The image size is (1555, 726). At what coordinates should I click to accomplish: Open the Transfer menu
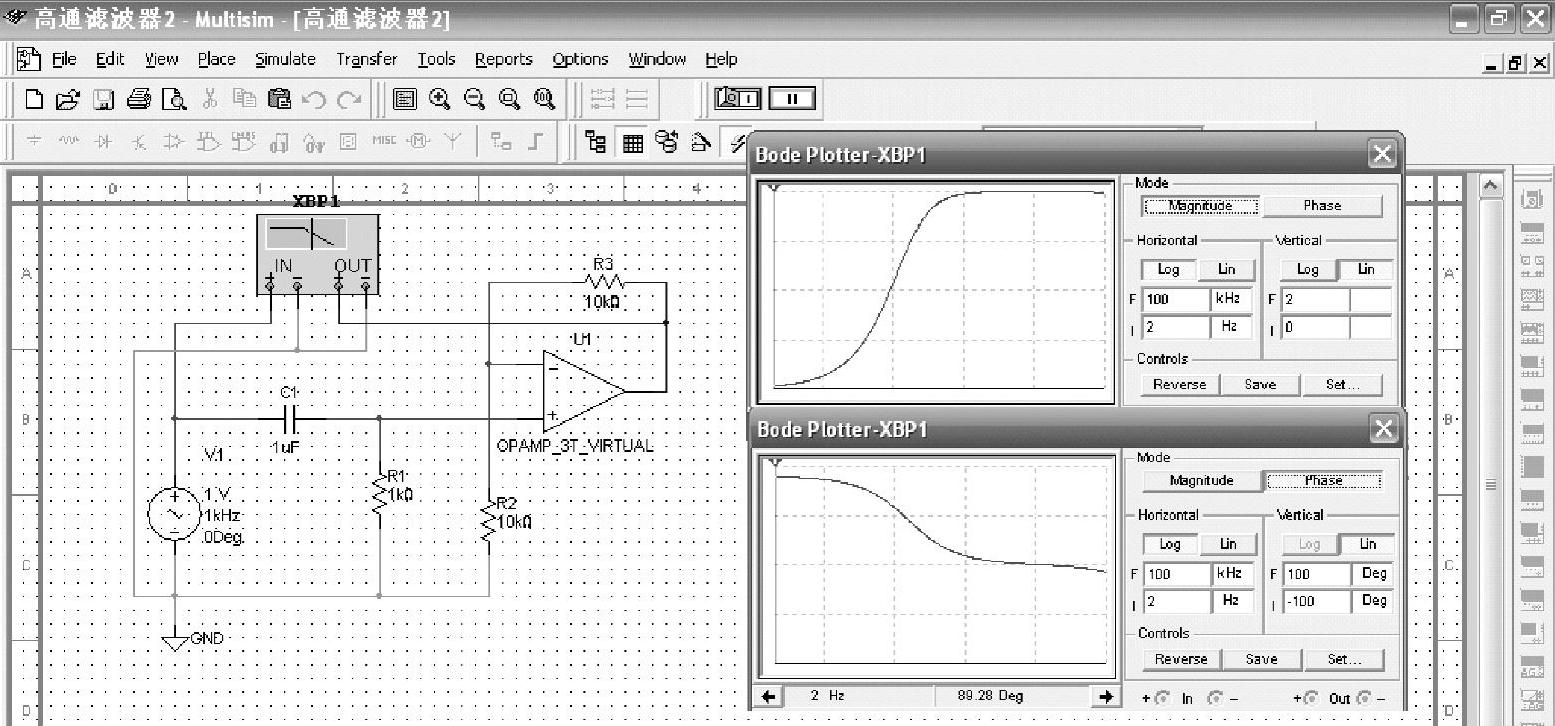(366, 59)
